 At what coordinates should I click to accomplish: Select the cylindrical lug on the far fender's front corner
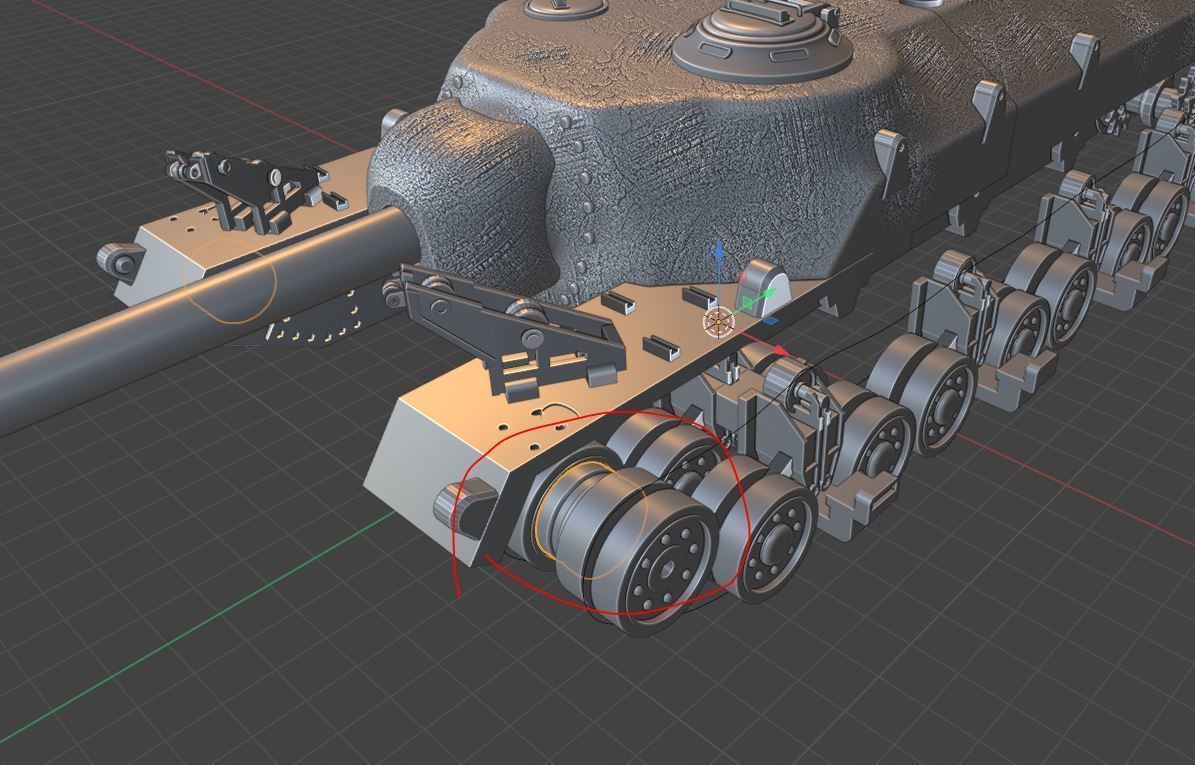coord(121,260)
